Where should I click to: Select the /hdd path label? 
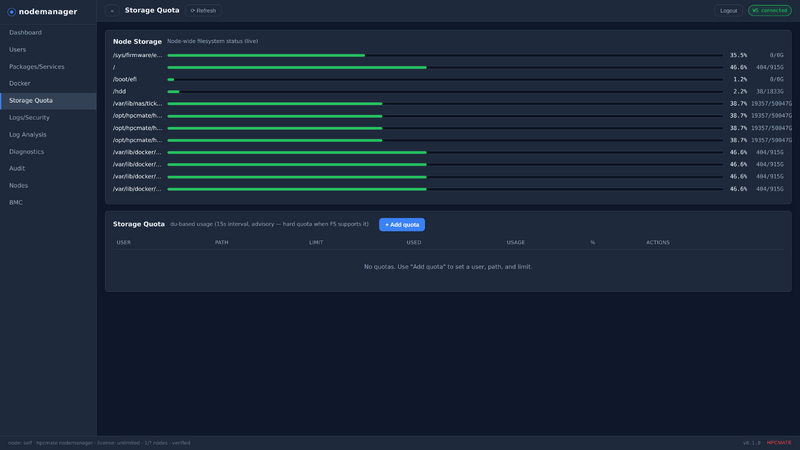point(119,92)
